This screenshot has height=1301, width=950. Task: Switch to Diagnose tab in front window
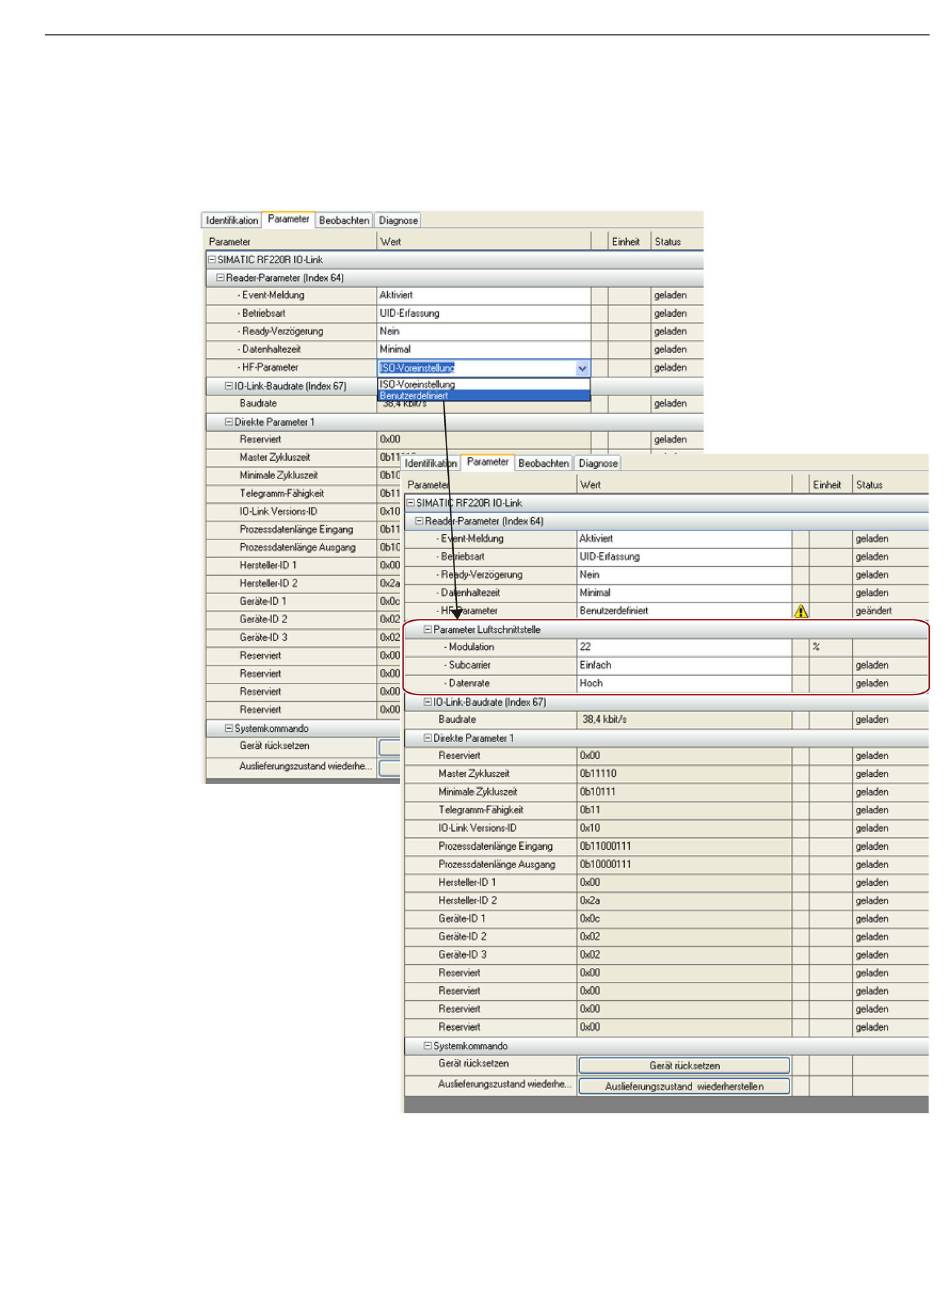point(598,464)
